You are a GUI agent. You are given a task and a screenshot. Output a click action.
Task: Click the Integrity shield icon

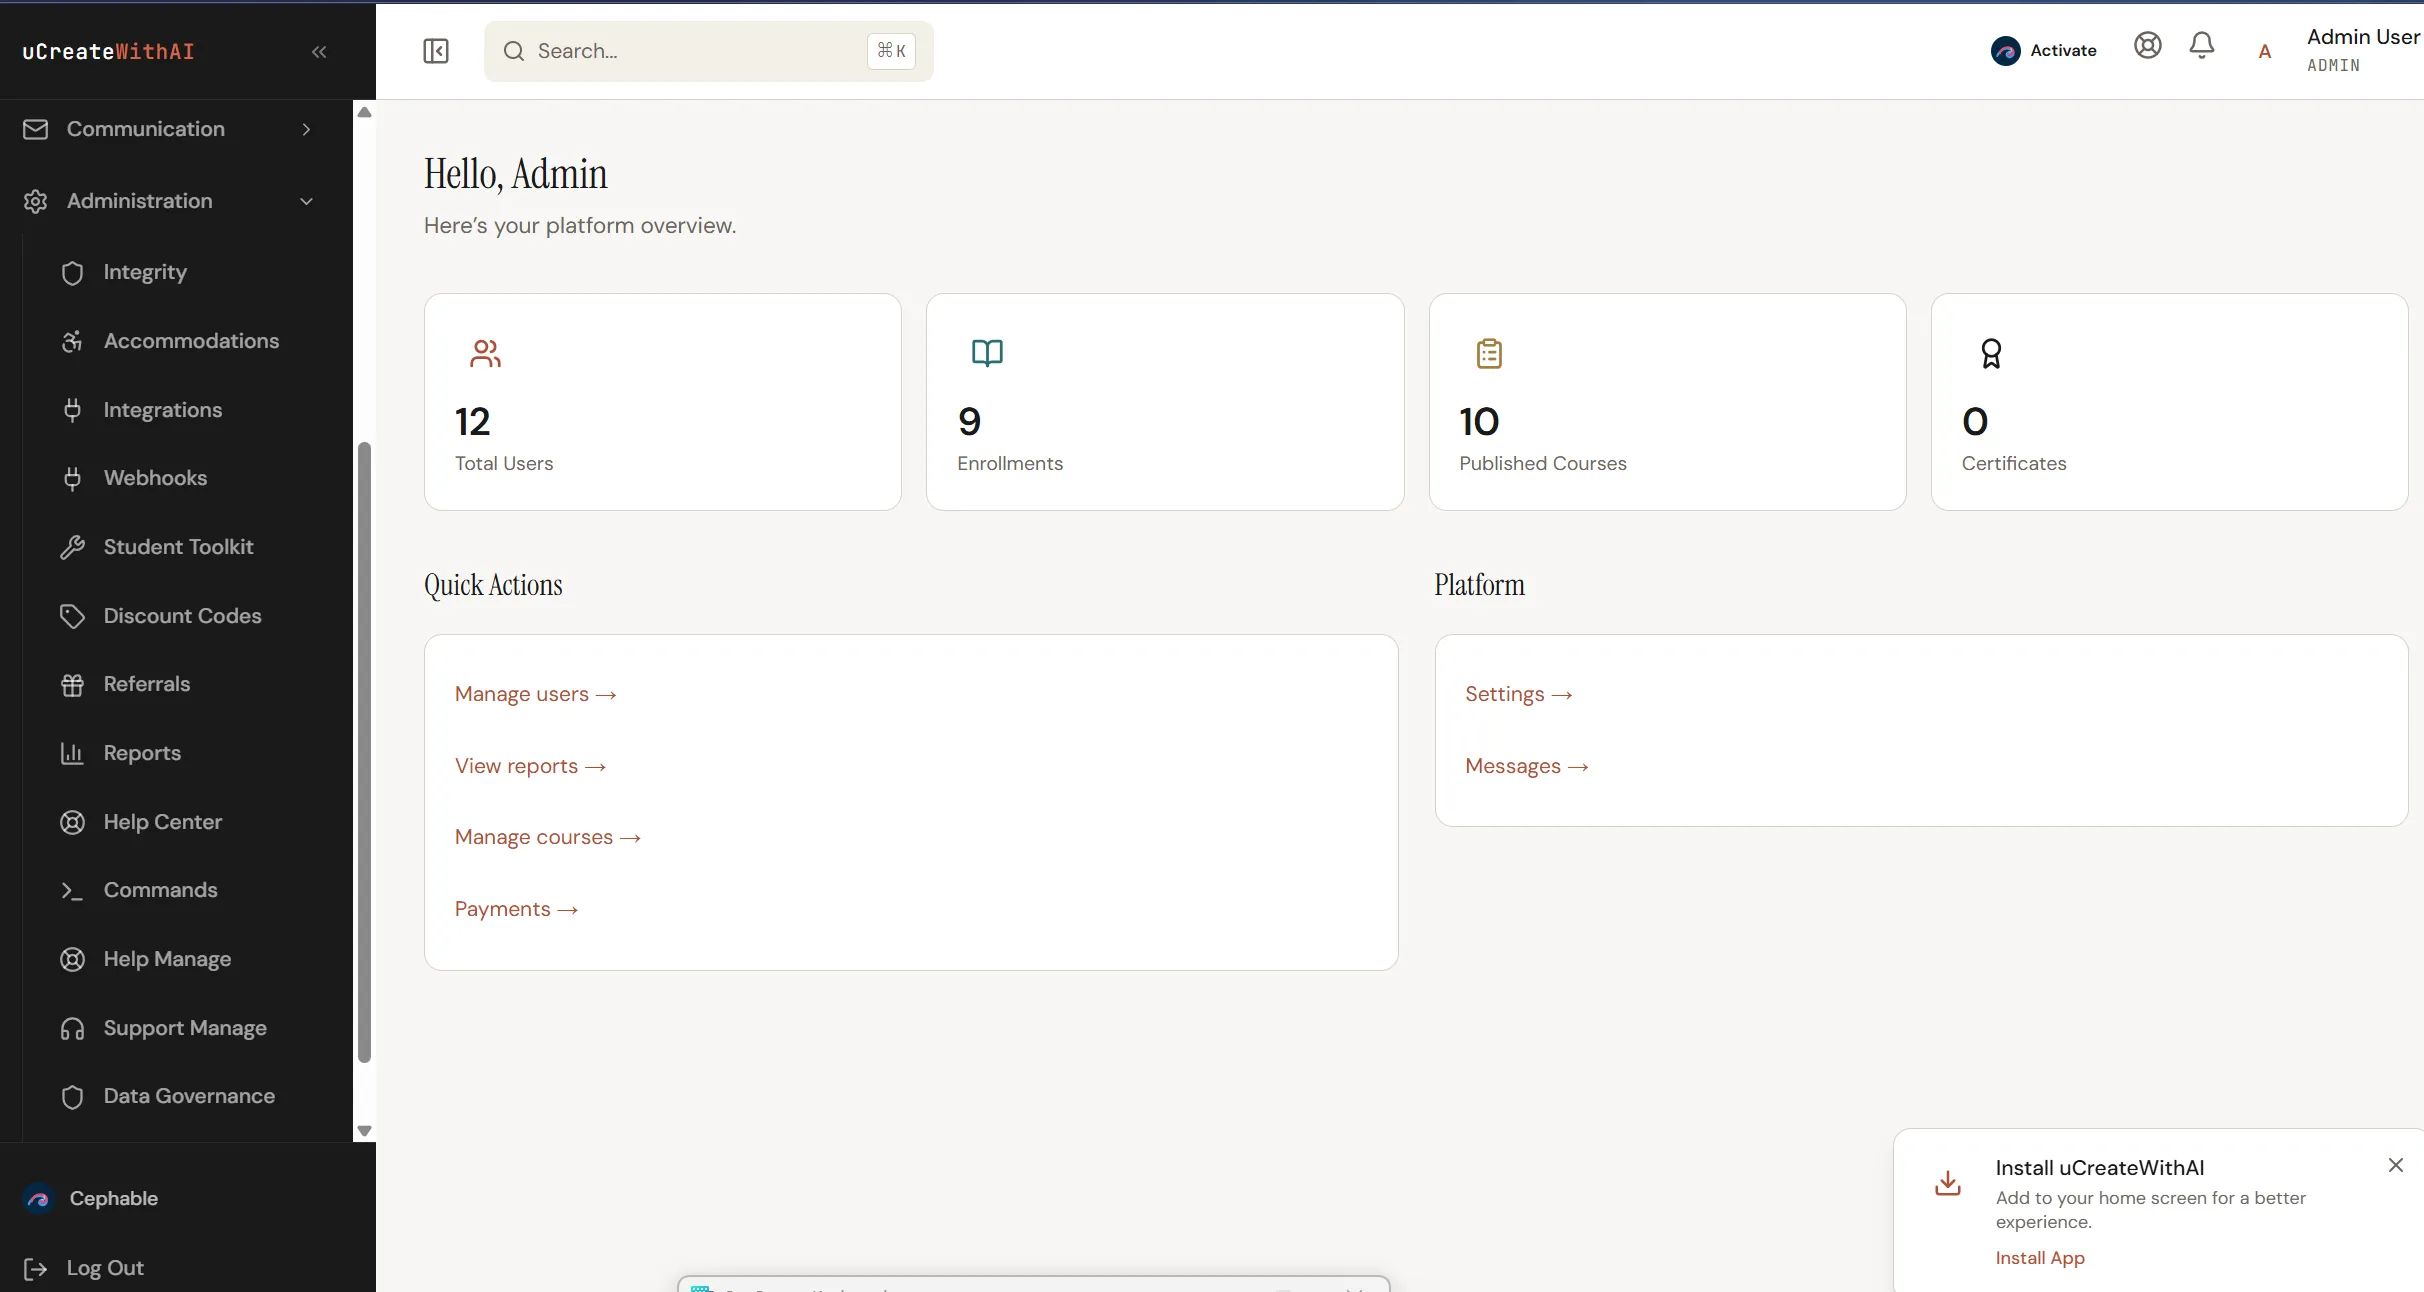(73, 272)
